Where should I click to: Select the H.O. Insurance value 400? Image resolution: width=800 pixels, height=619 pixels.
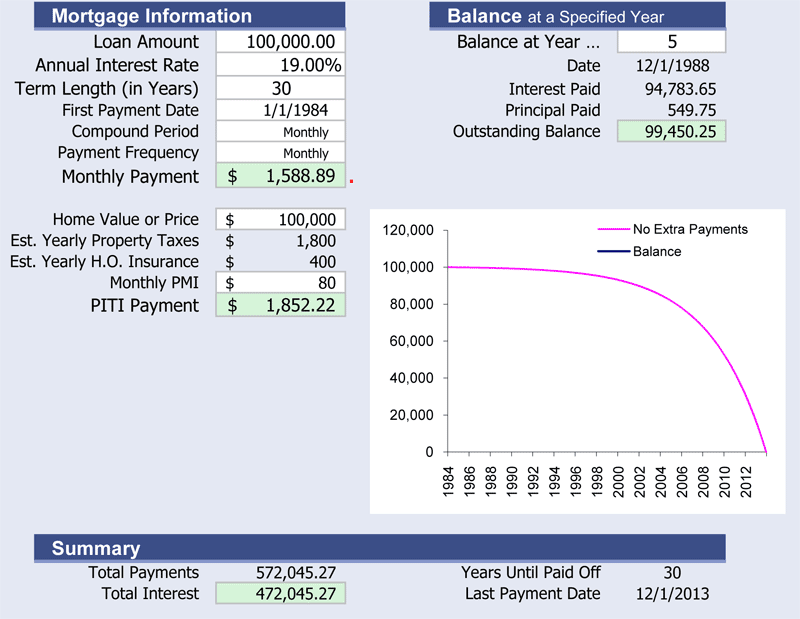click(x=322, y=262)
